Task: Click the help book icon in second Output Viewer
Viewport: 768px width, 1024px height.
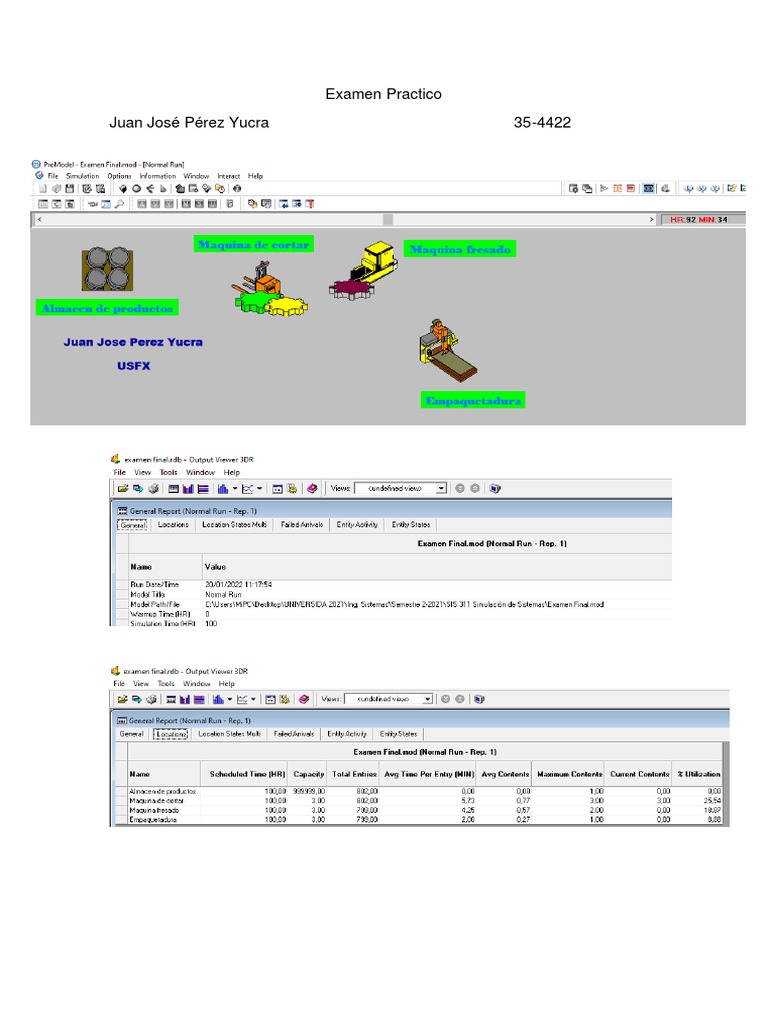Action: [304, 699]
